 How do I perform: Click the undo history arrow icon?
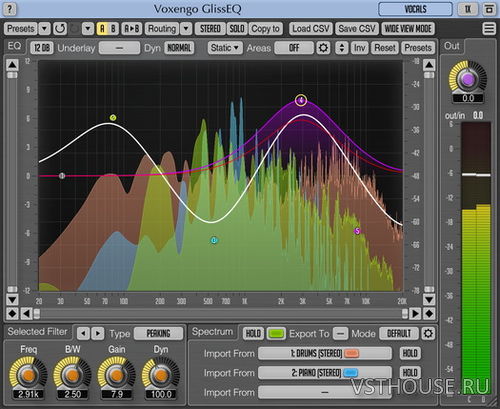pos(60,29)
